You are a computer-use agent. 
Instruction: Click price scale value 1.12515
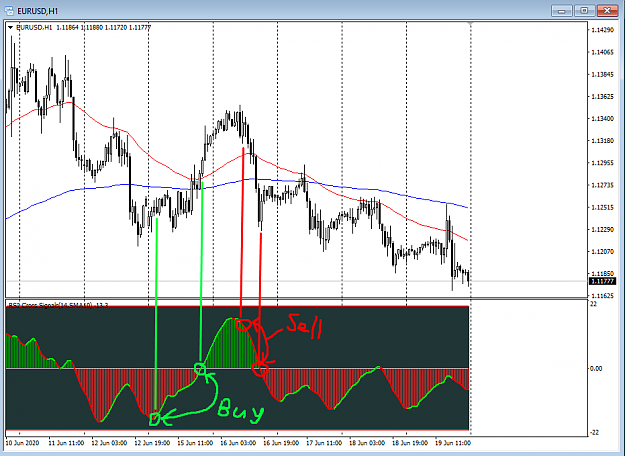click(x=603, y=208)
